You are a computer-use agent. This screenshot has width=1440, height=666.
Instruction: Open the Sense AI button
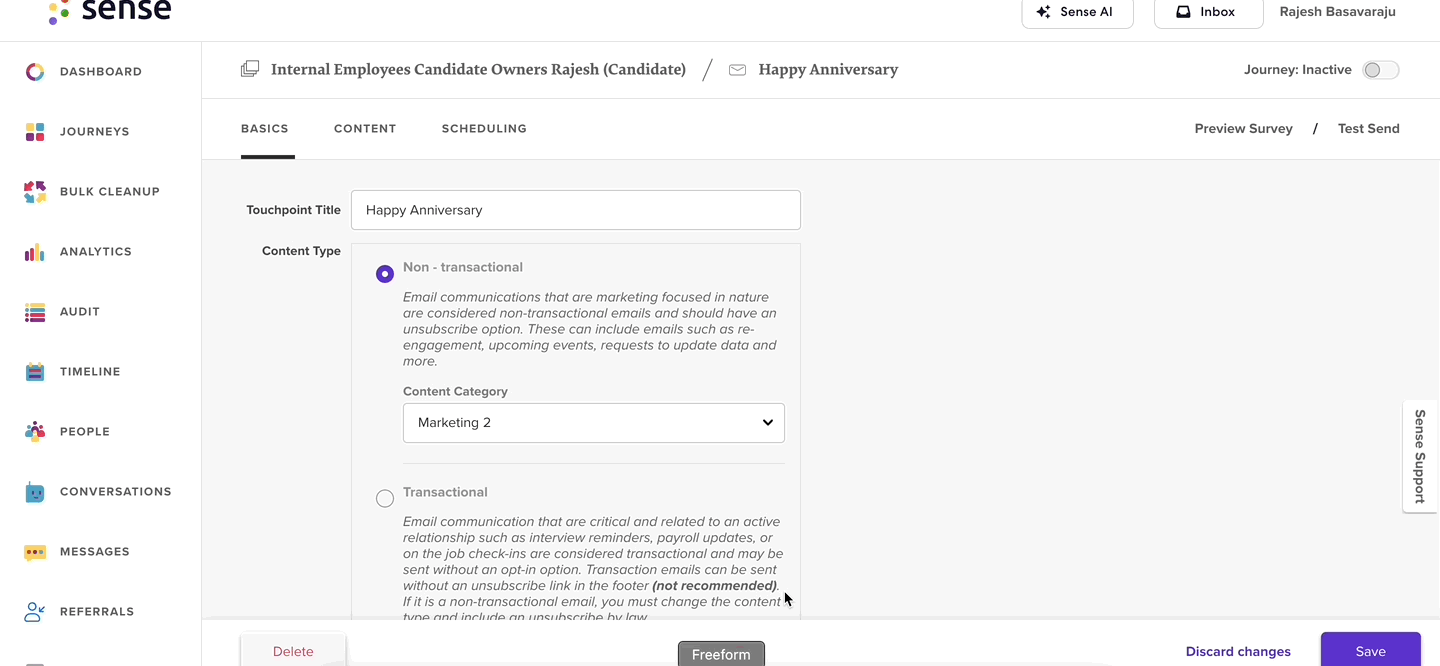(x=1077, y=13)
